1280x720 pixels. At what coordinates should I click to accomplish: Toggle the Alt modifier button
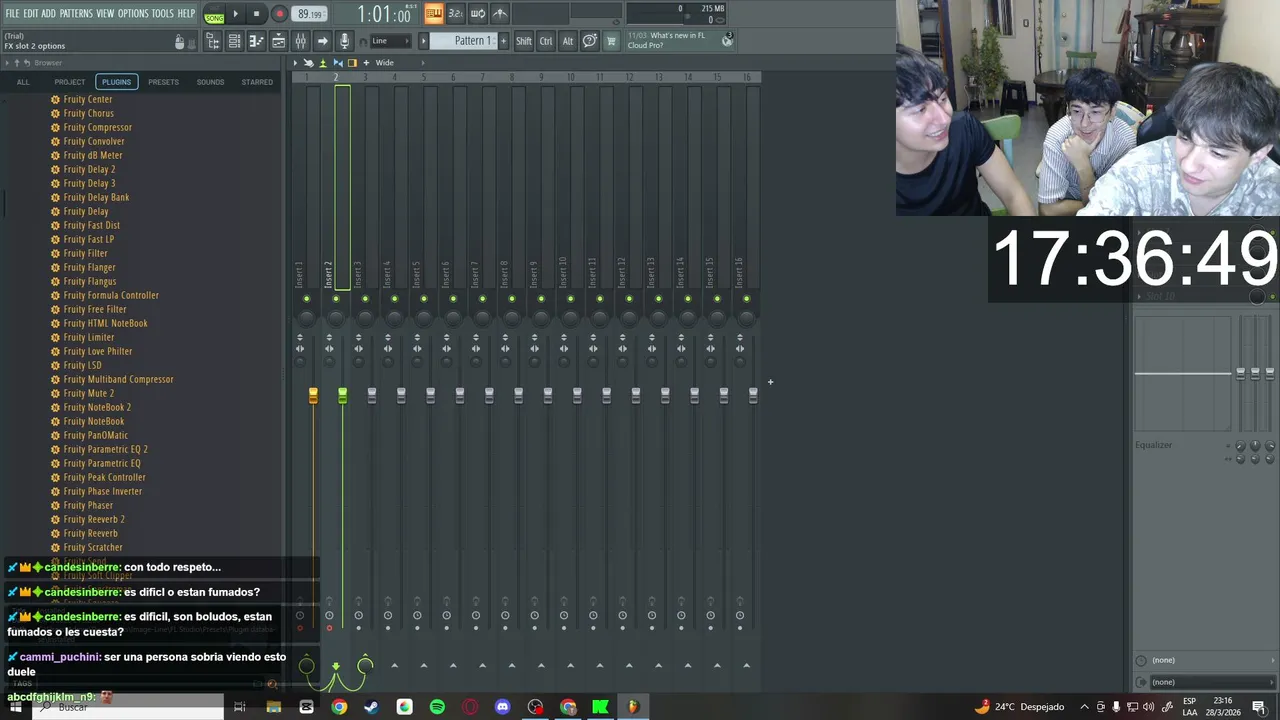[567, 41]
